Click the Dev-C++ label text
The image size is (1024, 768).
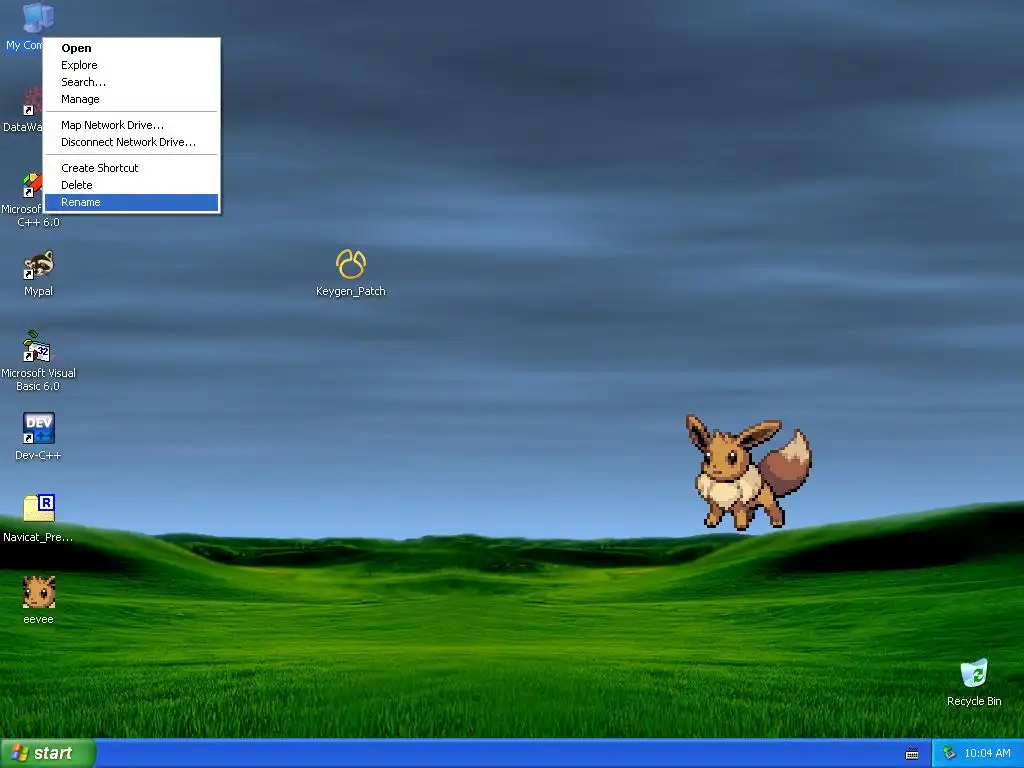click(39, 455)
